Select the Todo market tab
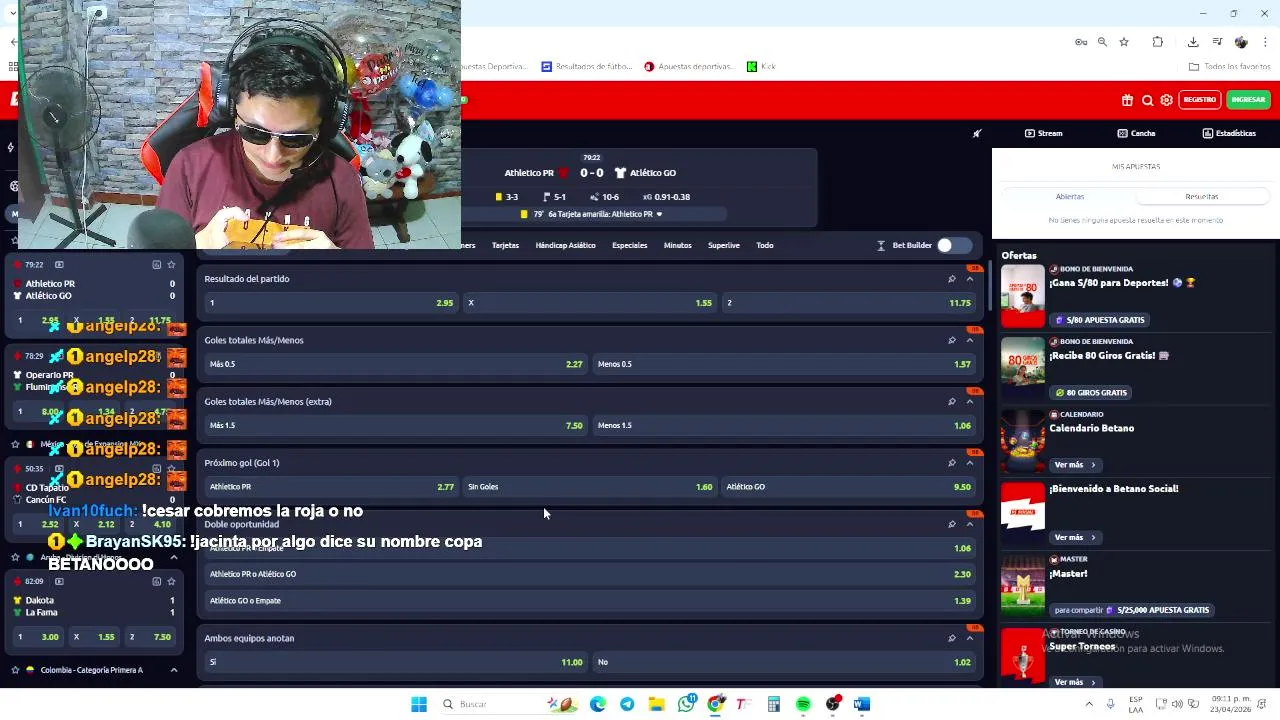Screen dimensions: 1280x720 [x=764, y=245]
